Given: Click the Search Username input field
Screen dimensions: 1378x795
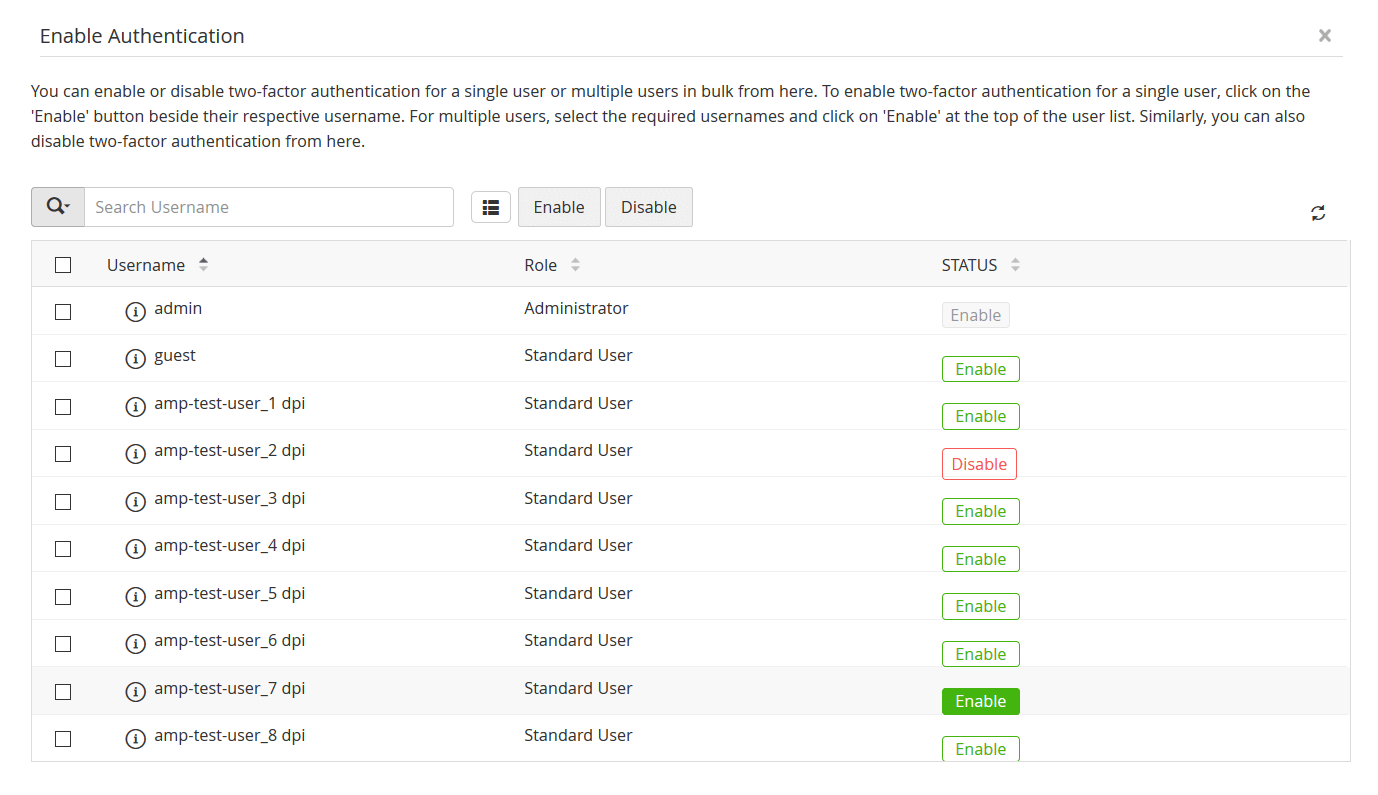Looking at the screenshot, I should 268,207.
